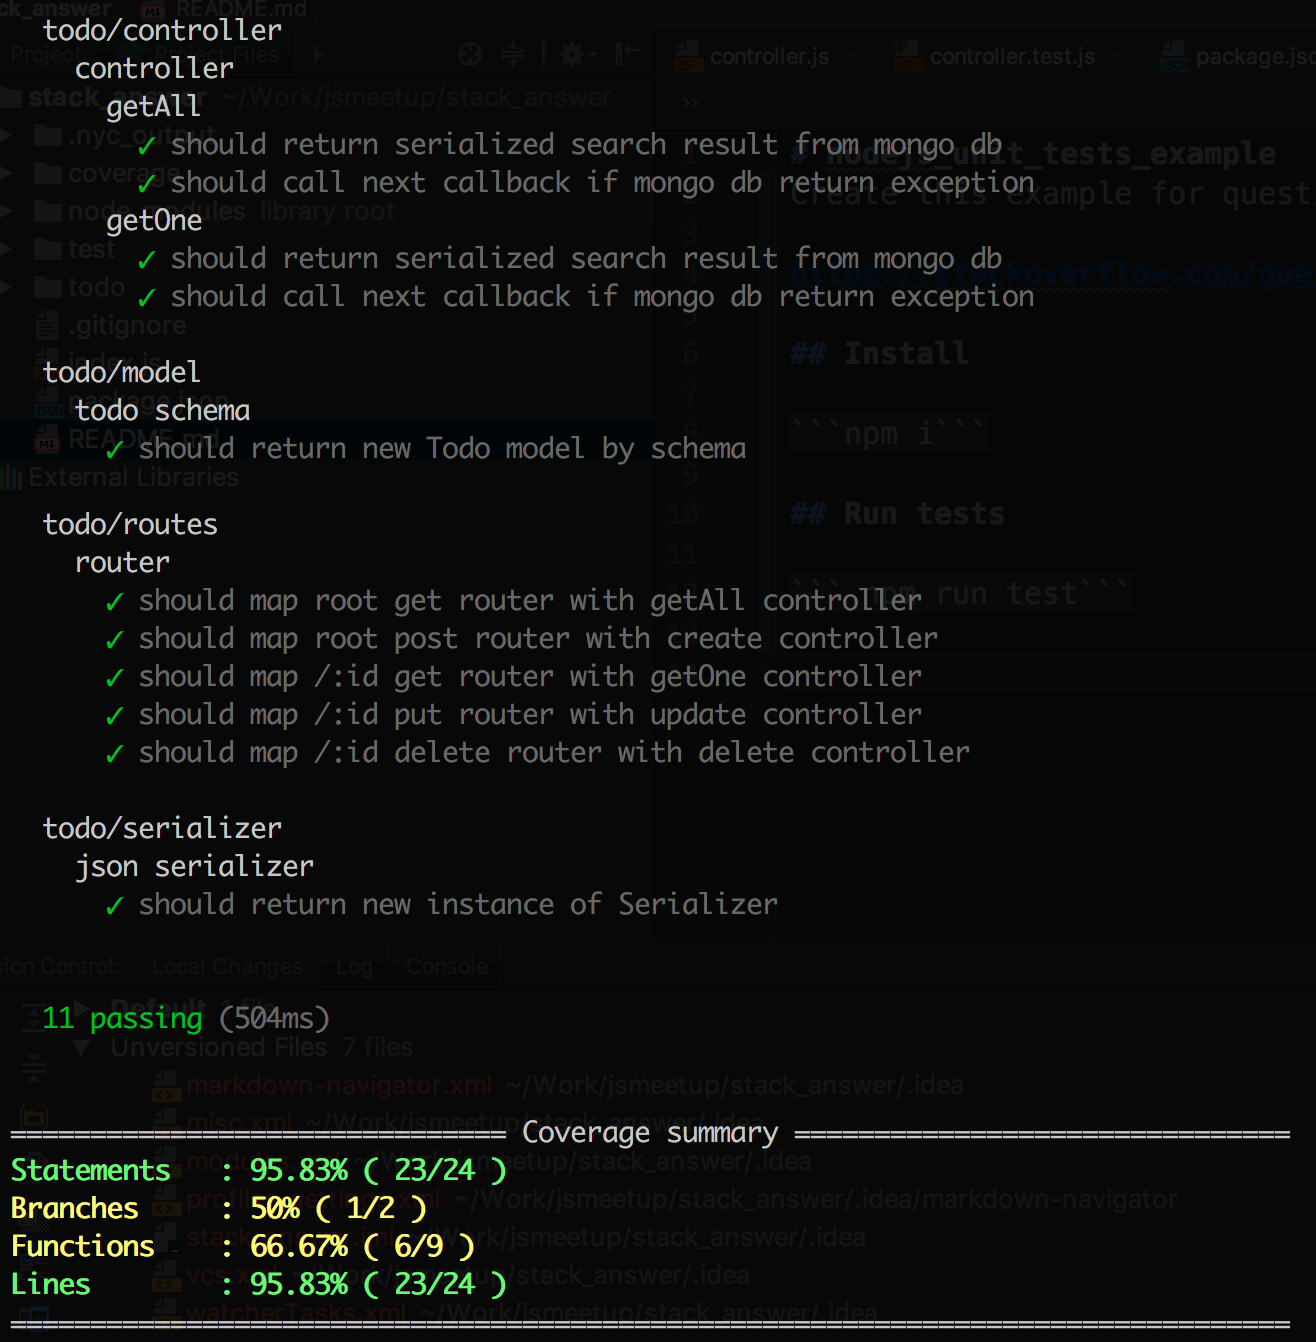Image resolution: width=1316 pixels, height=1342 pixels.
Task: Click the markdown-navigator.xml file icon
Action: (x=166, y=1086)
